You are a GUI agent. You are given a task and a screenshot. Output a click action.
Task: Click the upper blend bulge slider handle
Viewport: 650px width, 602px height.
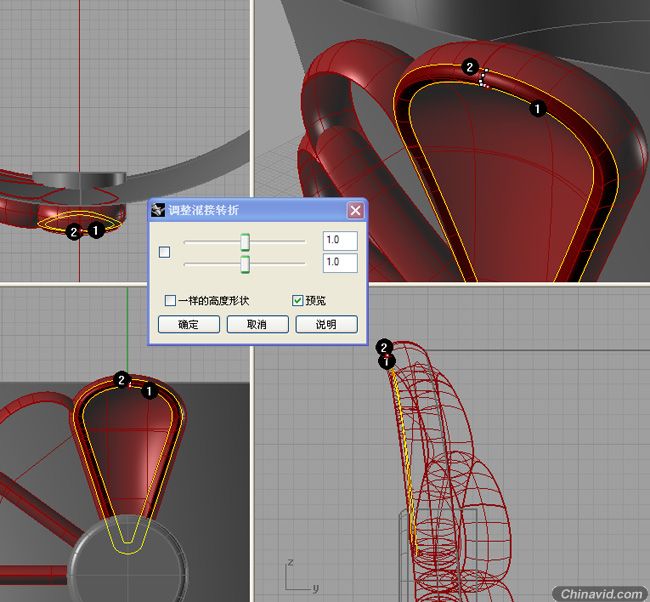(245, 242)
